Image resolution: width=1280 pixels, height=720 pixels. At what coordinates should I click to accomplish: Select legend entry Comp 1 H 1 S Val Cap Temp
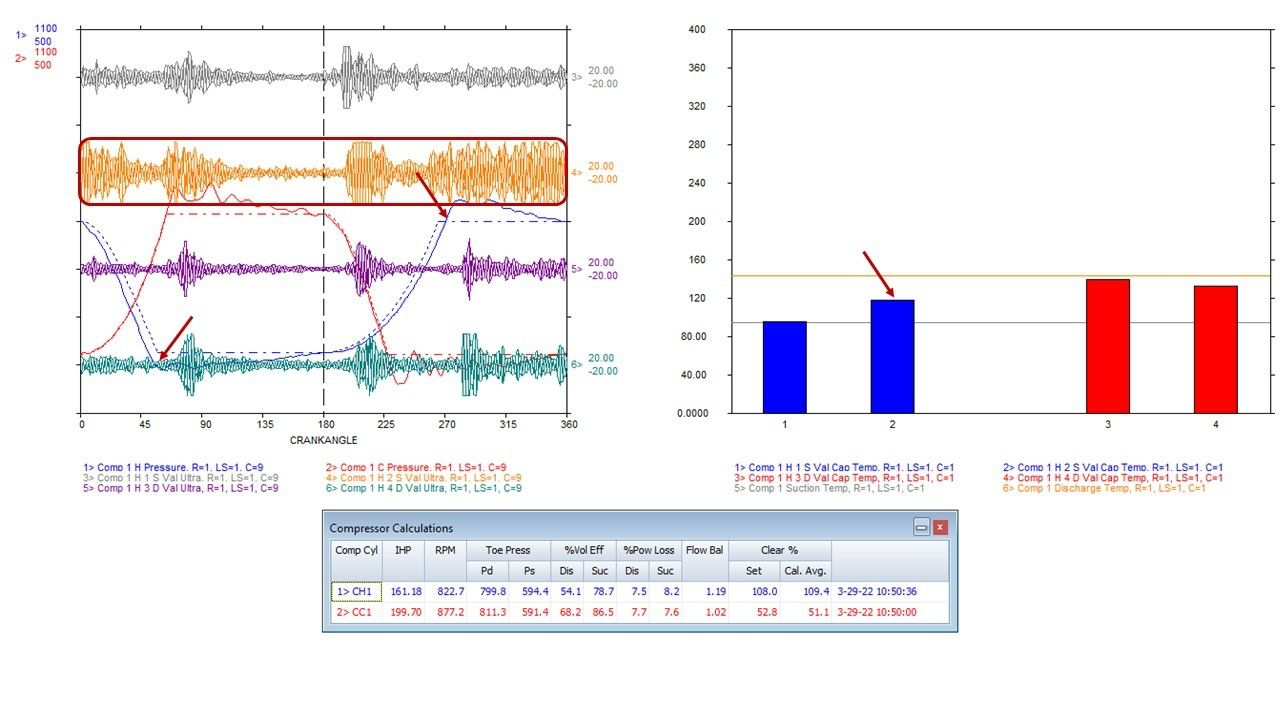[x=844, y=467]
